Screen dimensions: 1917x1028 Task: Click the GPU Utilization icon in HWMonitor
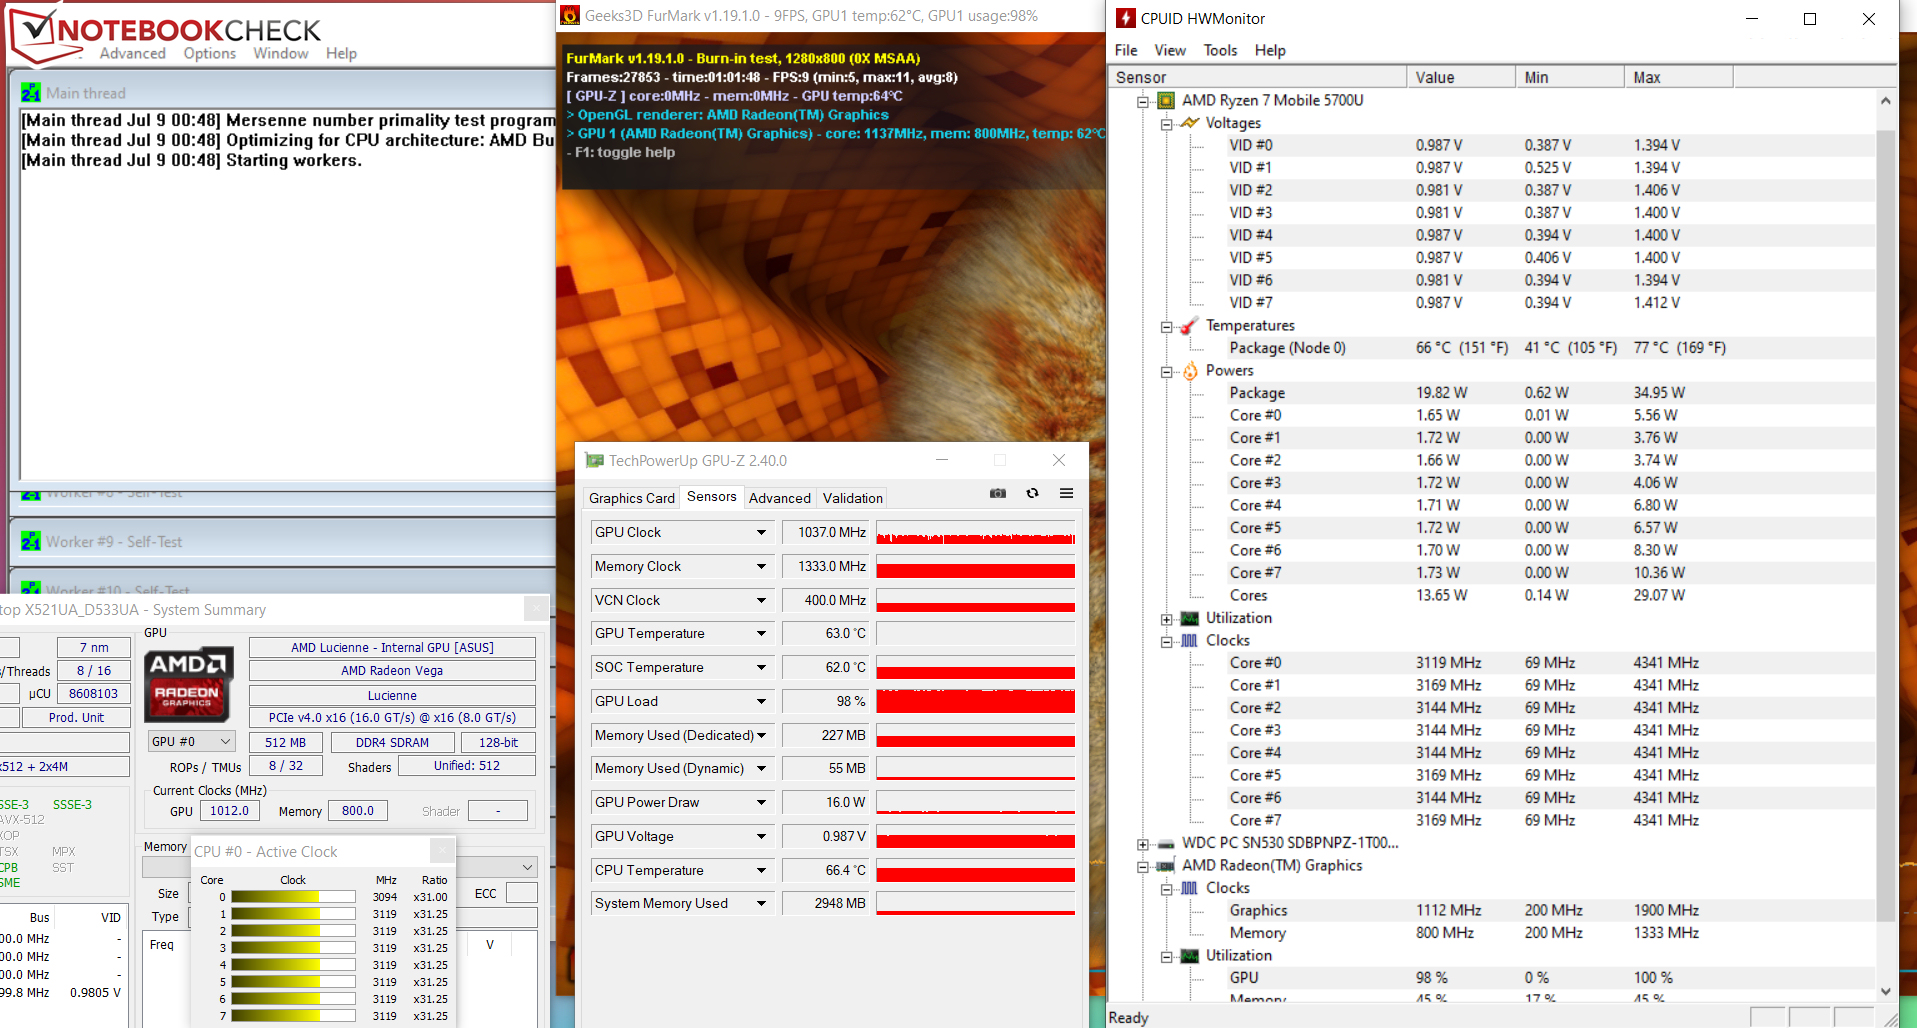coord(1190,956)
